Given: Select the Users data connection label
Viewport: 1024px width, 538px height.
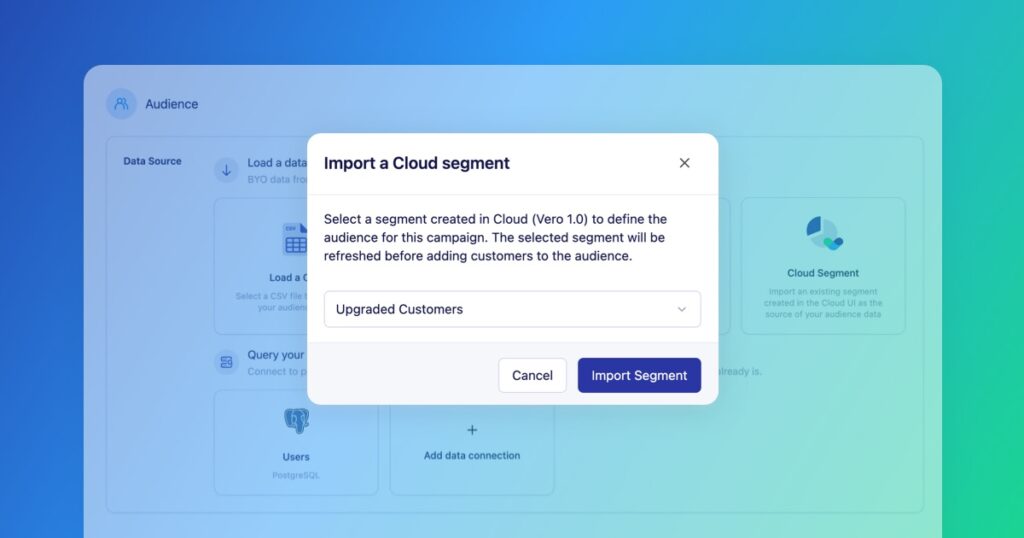Looking at the screenshot, I should click(x=296, y=457).
